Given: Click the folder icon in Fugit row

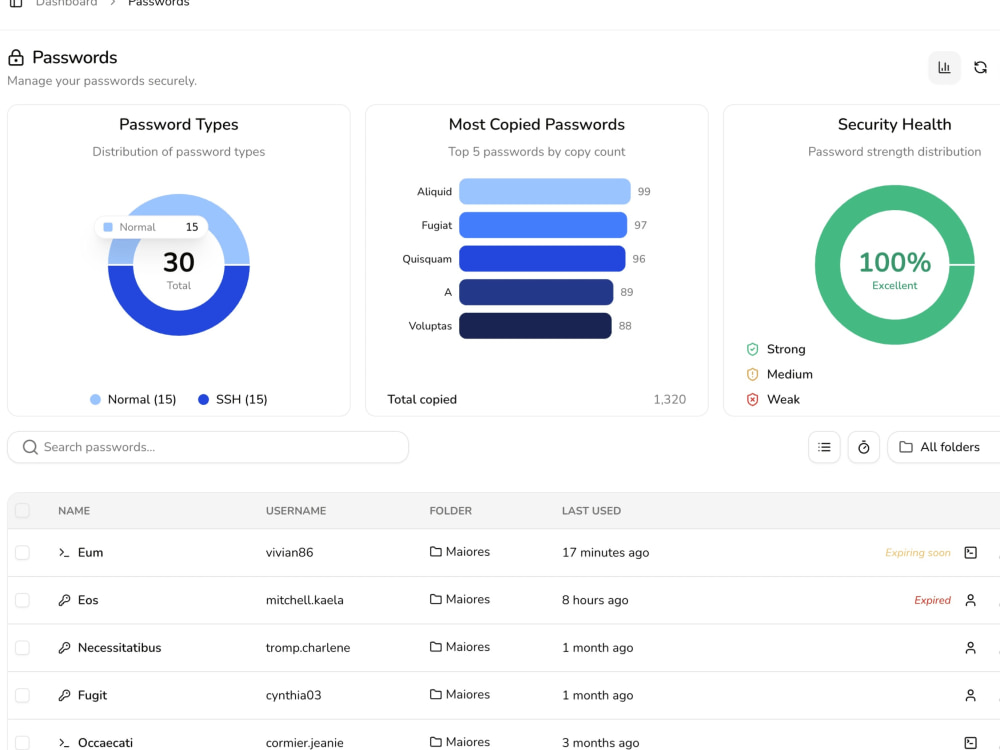Looking at the screenshot, I should click(436, 695).
